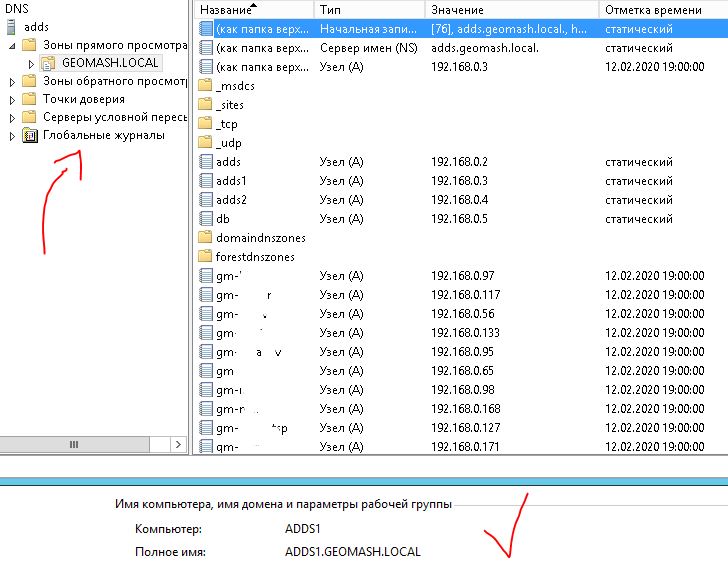Click the tree pane horizontal scrollbar thumb
This screenshot has width=728, height=567.
[74, 444]
